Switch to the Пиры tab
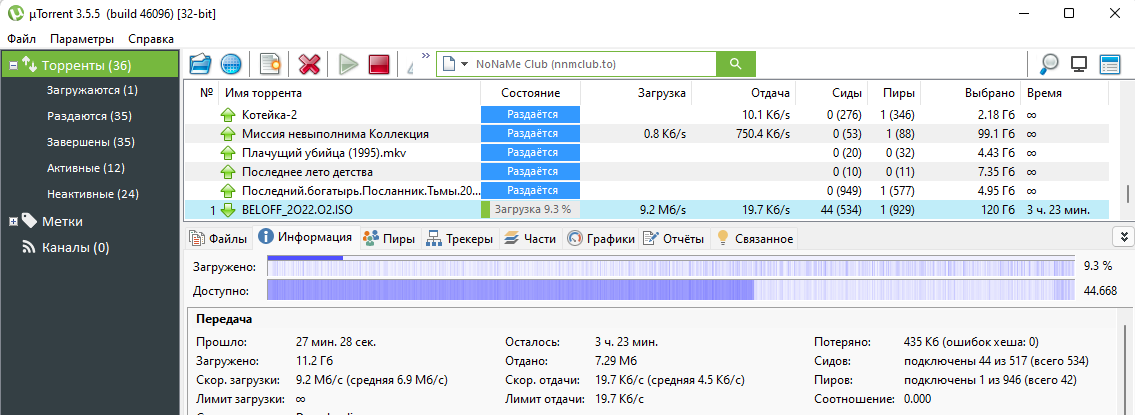This screenshot has width=1135, height=415. point(389,238)
